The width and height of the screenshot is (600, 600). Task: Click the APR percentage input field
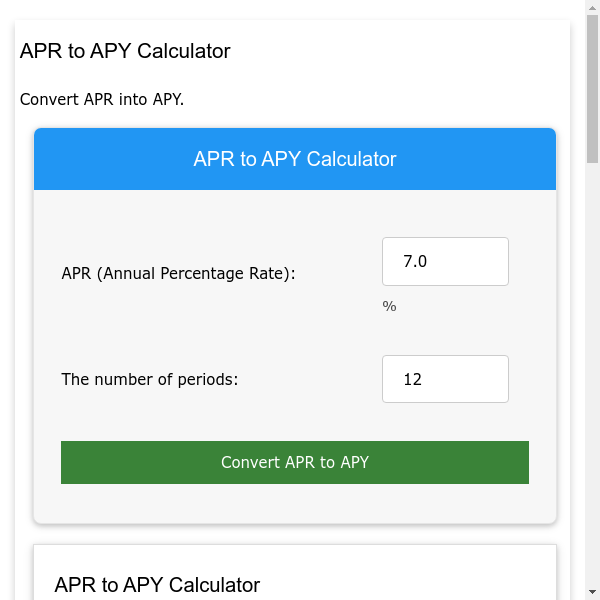445,262
